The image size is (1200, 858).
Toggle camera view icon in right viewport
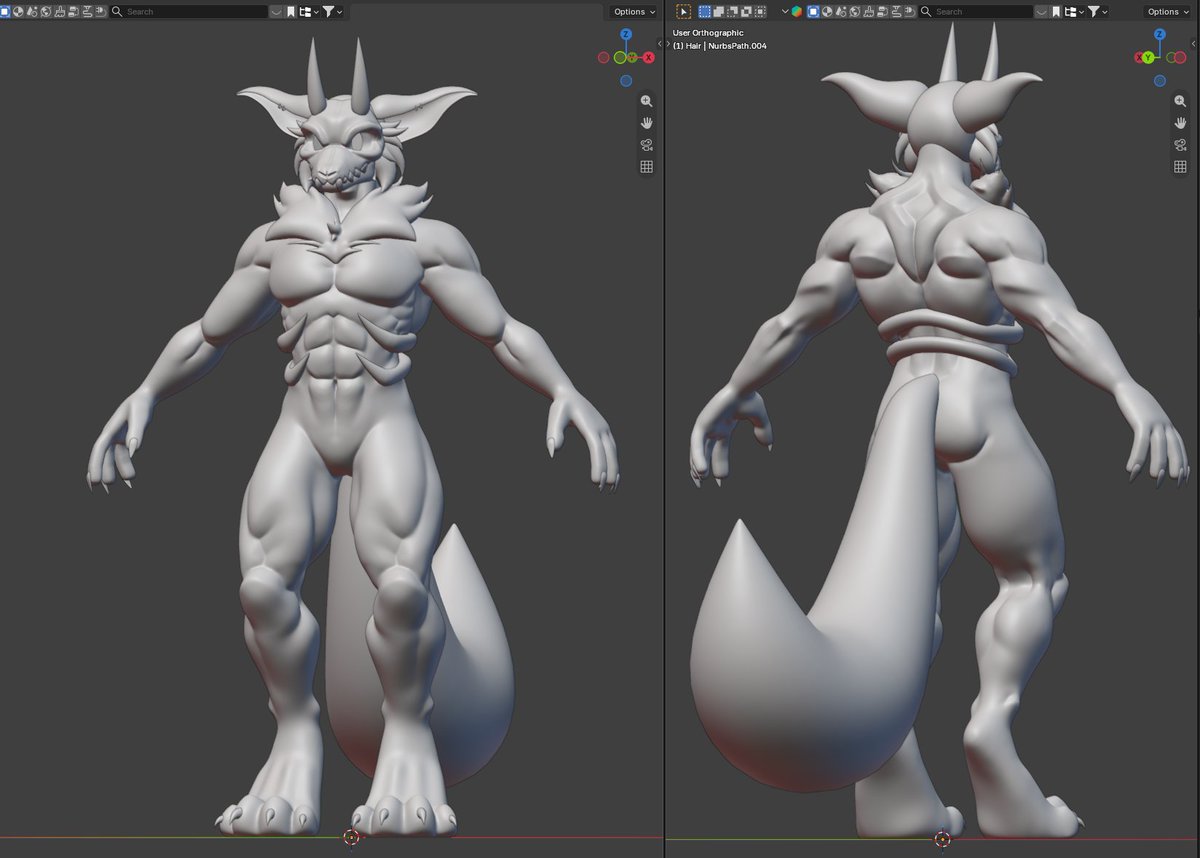point(1180,145)
